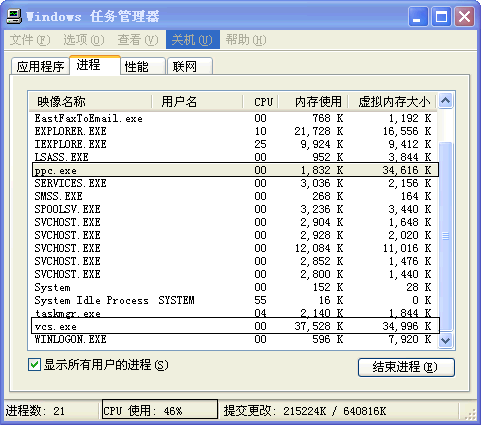
Task: Click the Task Manager title bar icon
Action: pyautogui.click(x=14, y=16)
